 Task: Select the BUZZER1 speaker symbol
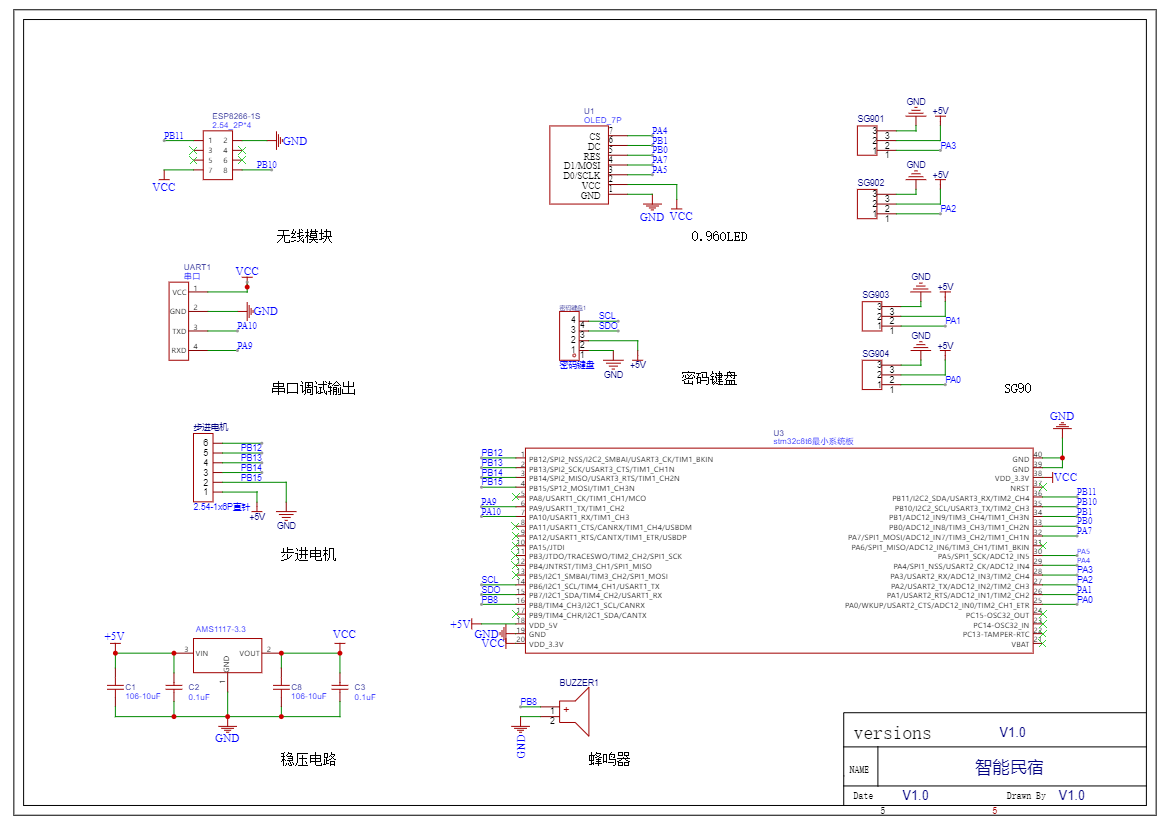[x=575, y=712]
